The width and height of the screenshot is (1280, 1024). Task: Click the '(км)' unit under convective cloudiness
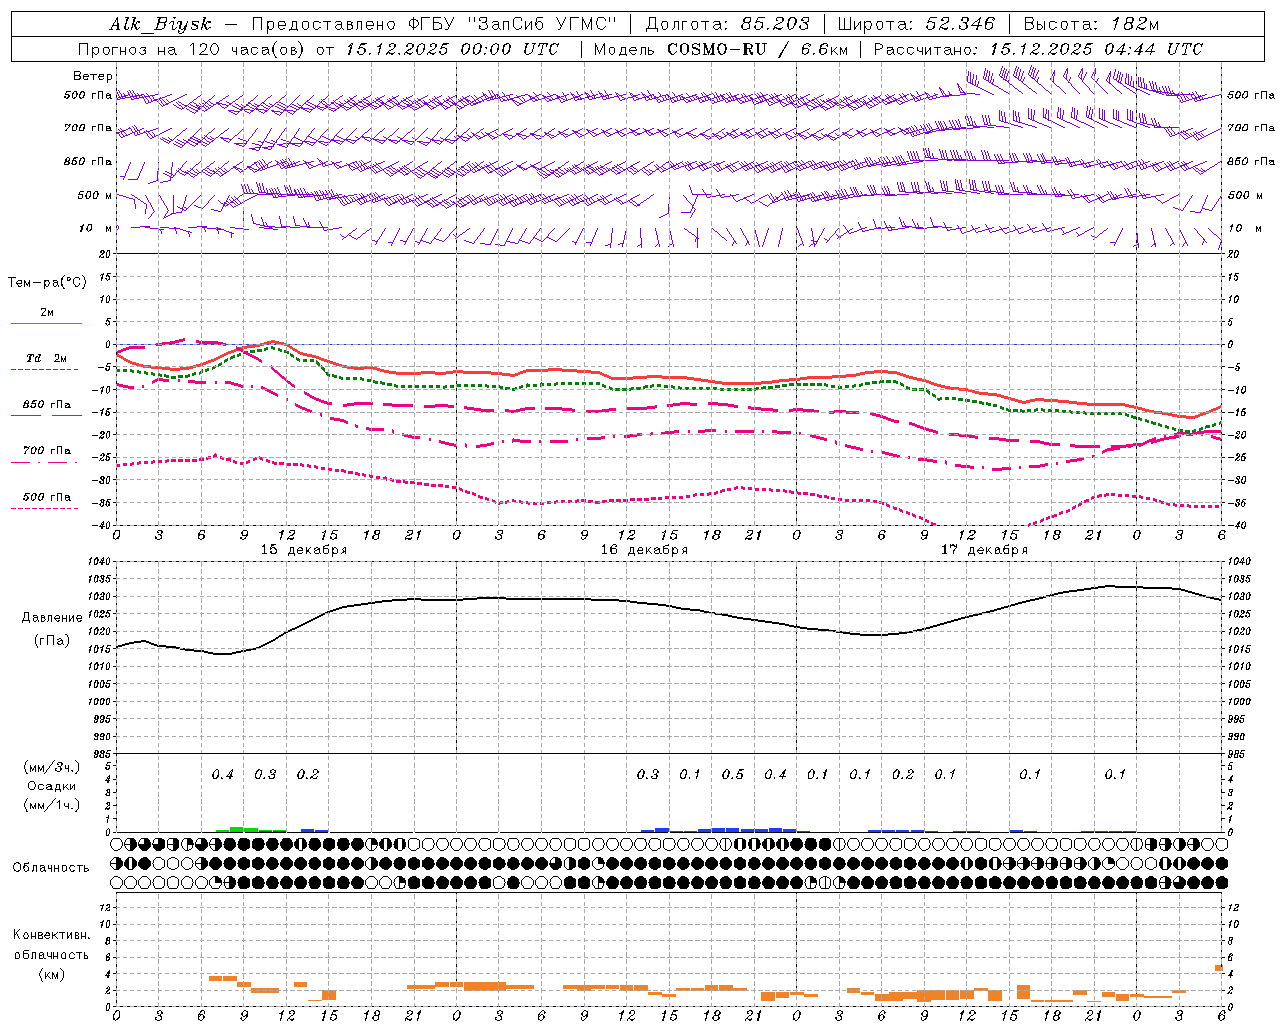point(52,974)
